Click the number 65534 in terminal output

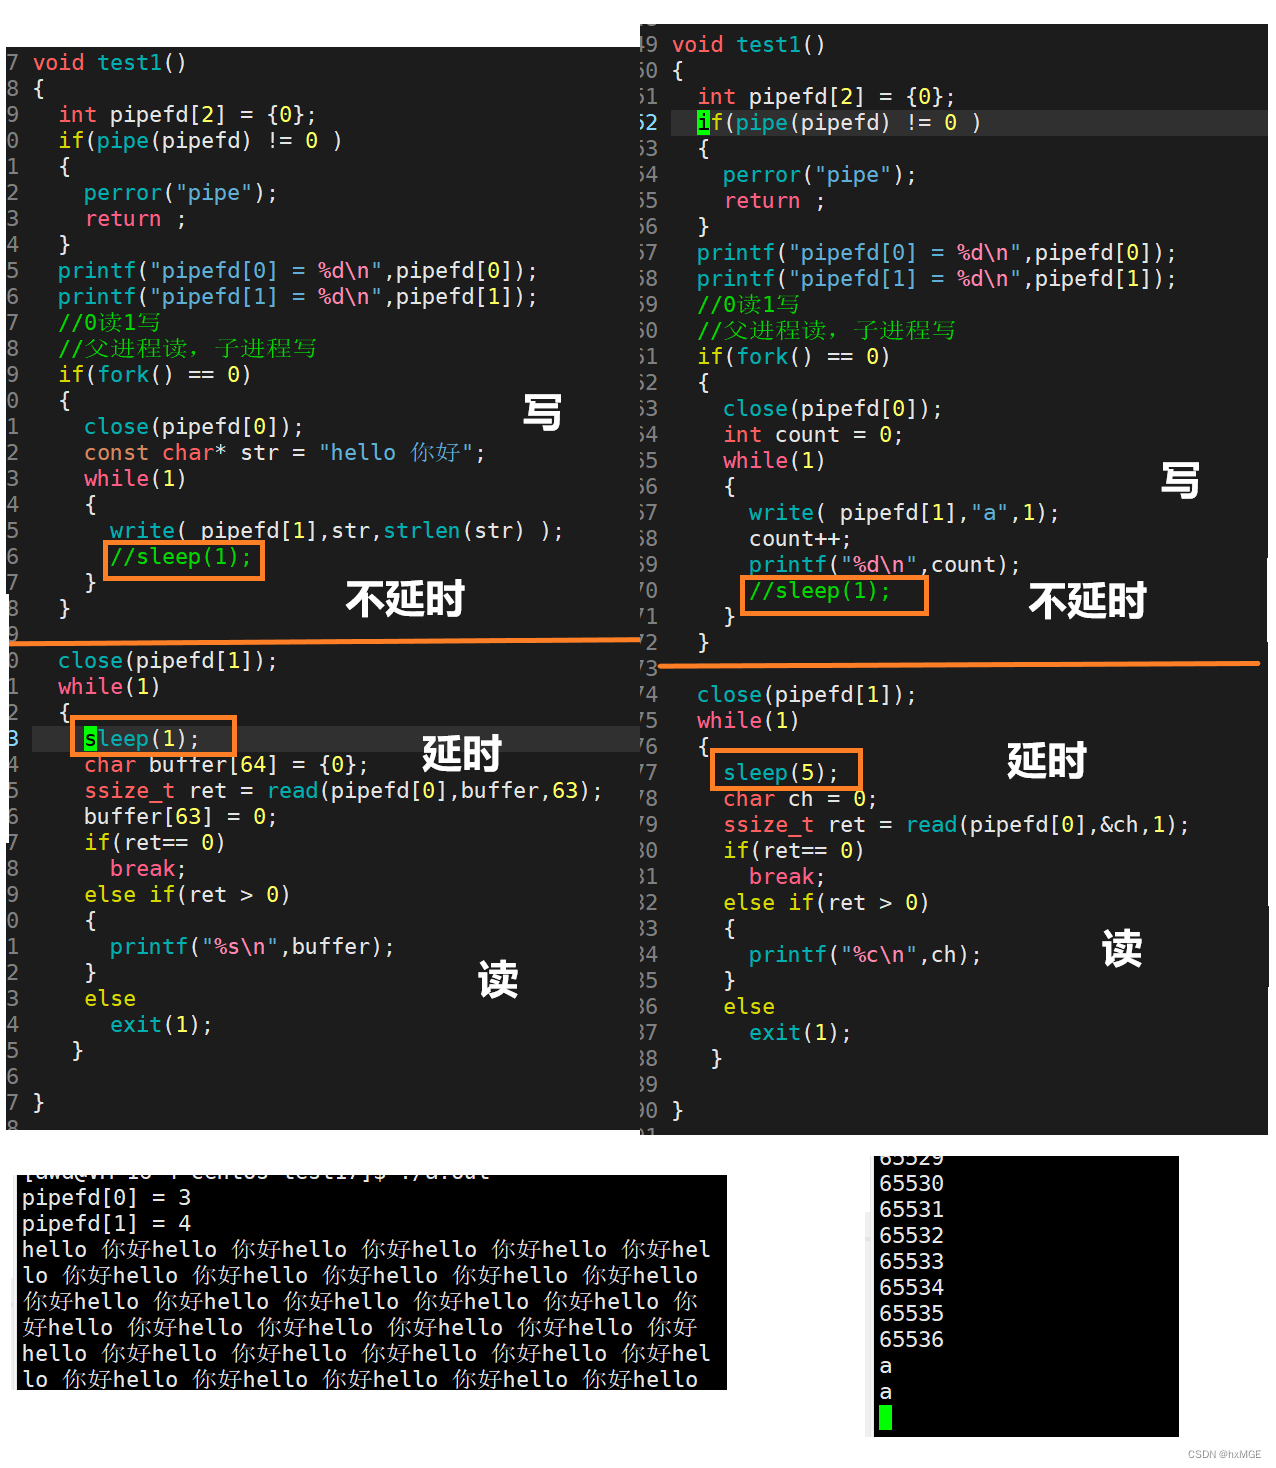coord(911,1288)
